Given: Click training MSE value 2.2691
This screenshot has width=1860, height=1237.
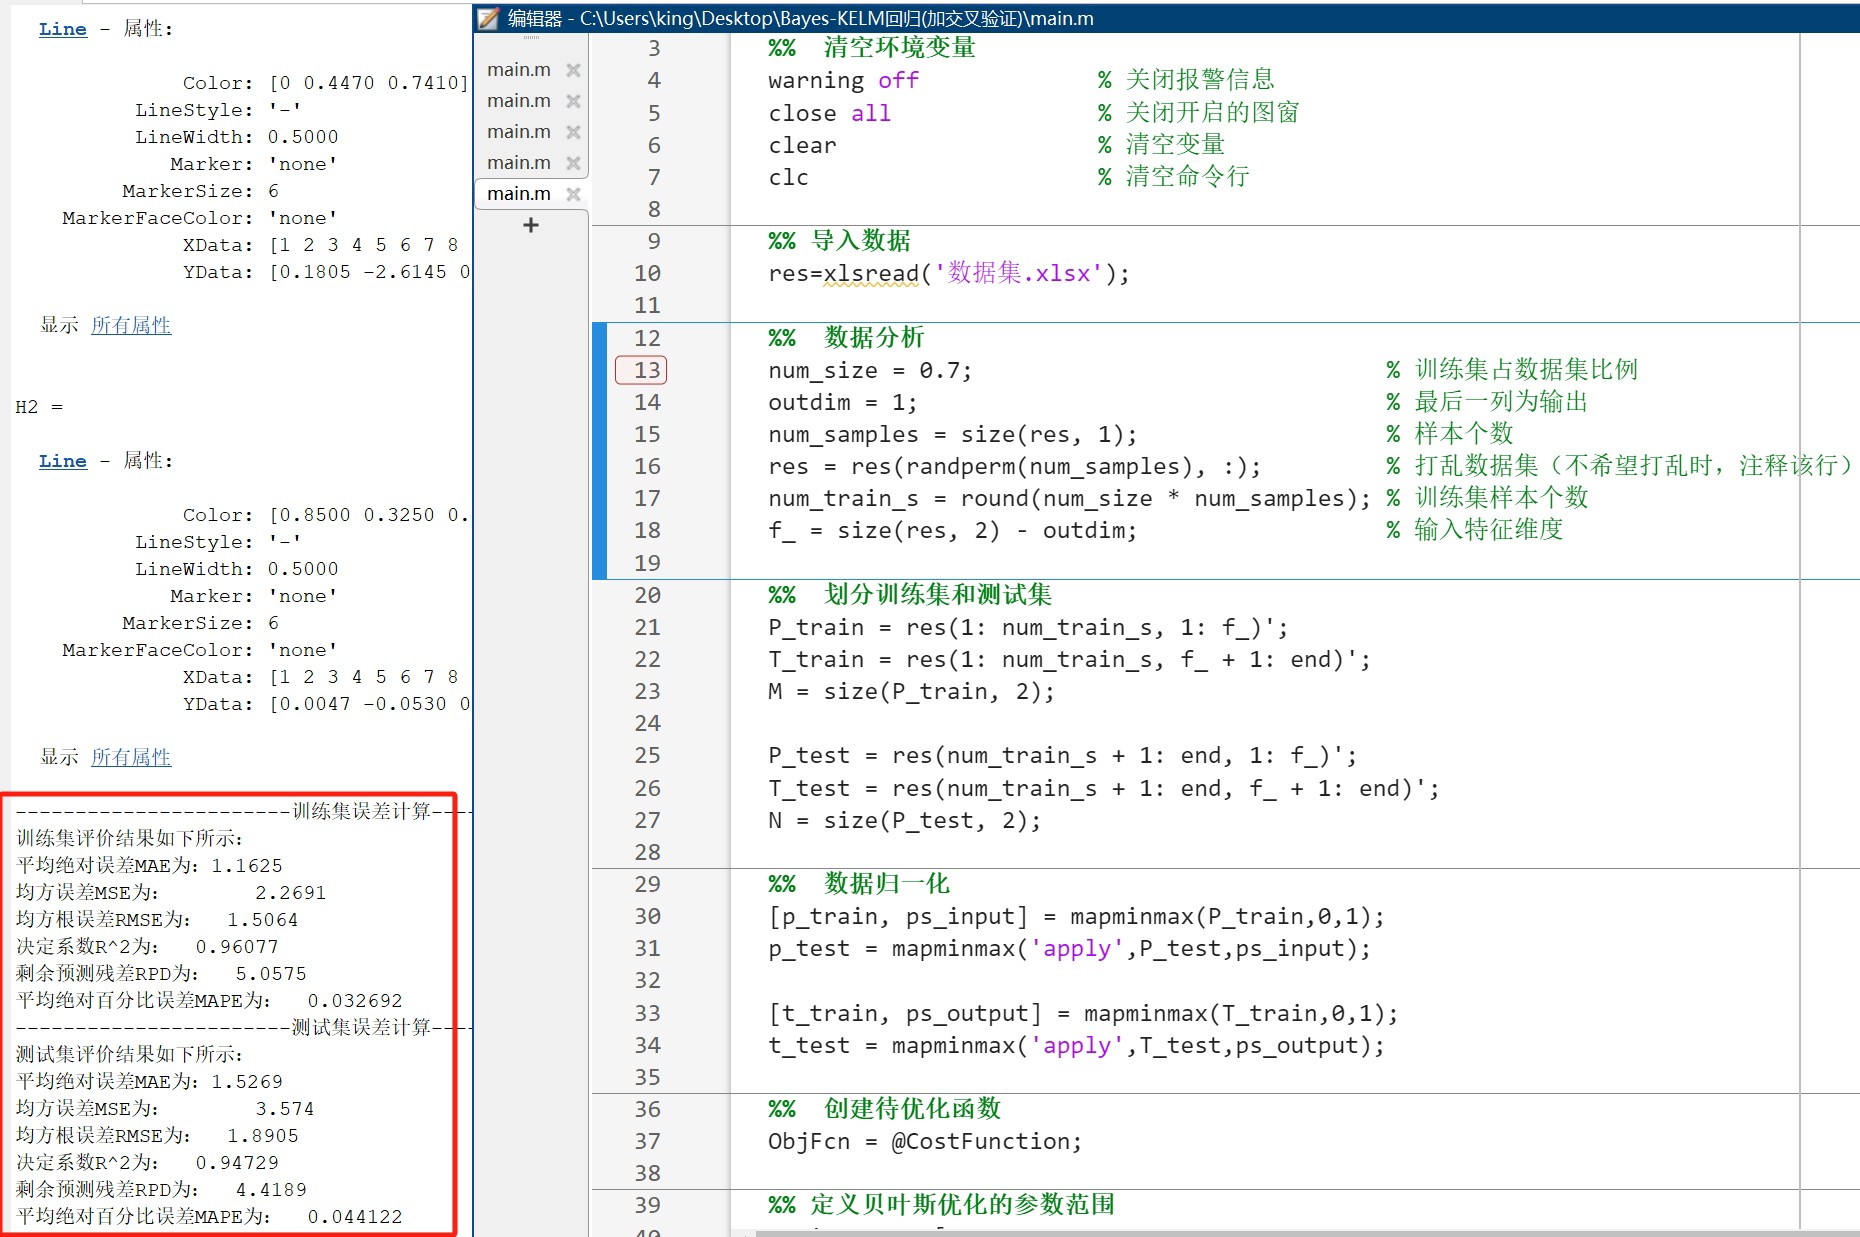Looking at the screenshot, I should click(291, 893).
